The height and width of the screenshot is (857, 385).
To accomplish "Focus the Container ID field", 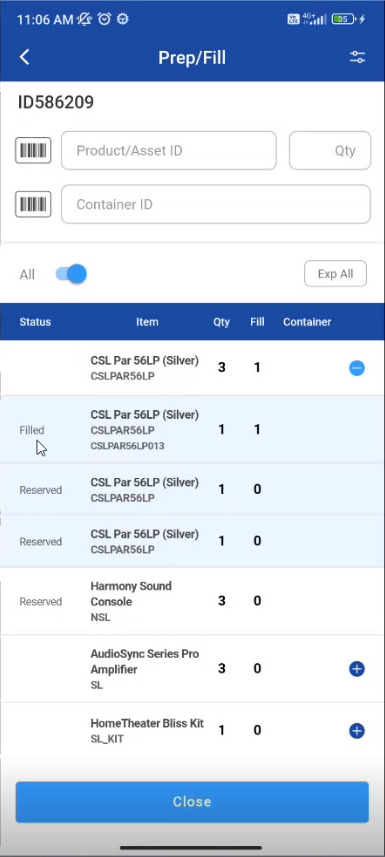I will 215,204.
